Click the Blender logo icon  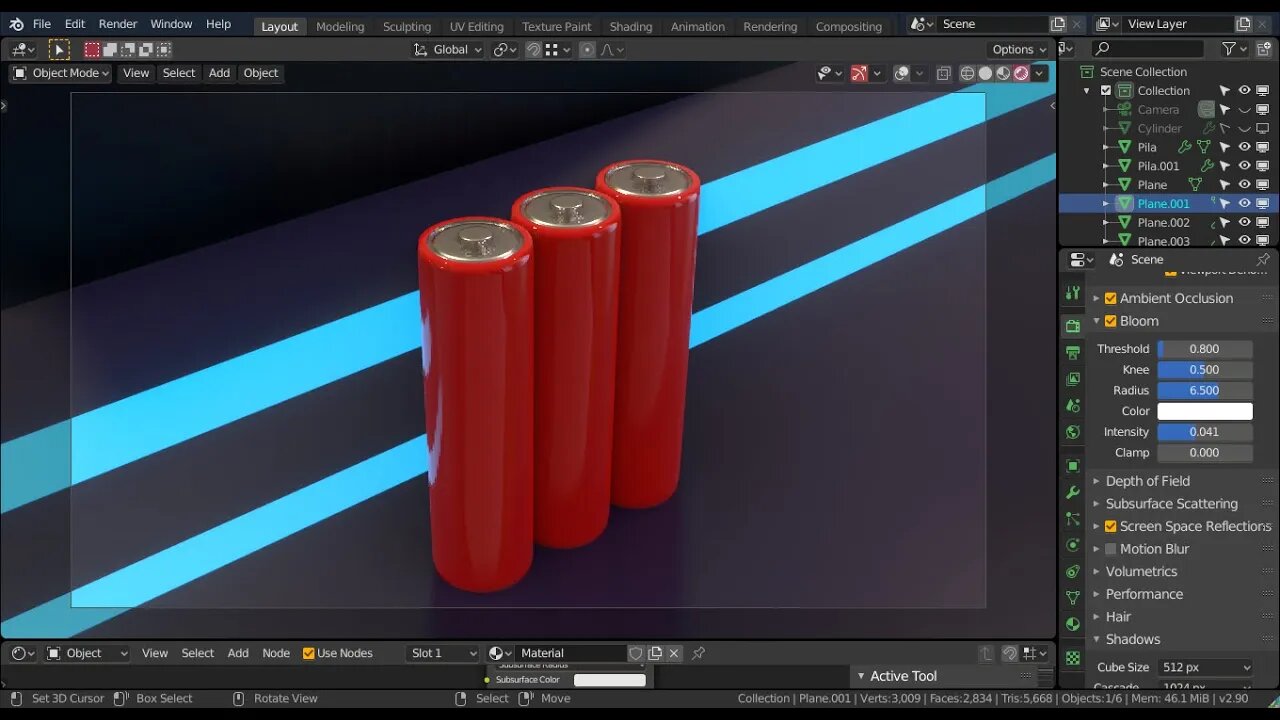[16, 24]
